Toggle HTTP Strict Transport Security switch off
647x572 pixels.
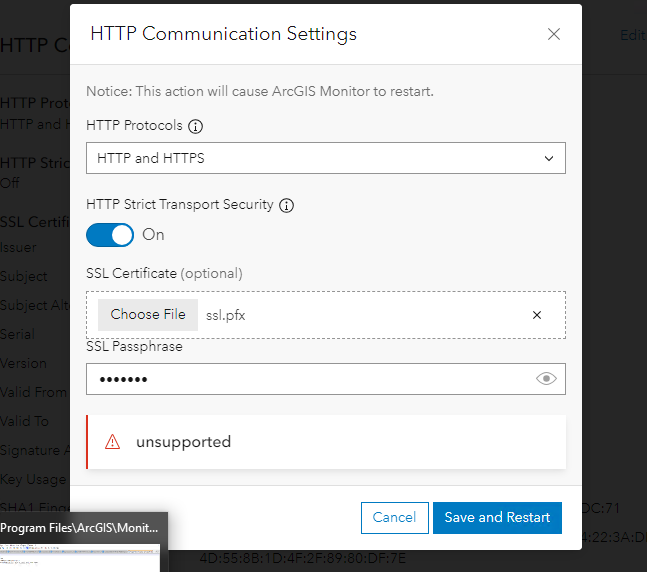tap(110, 235)
